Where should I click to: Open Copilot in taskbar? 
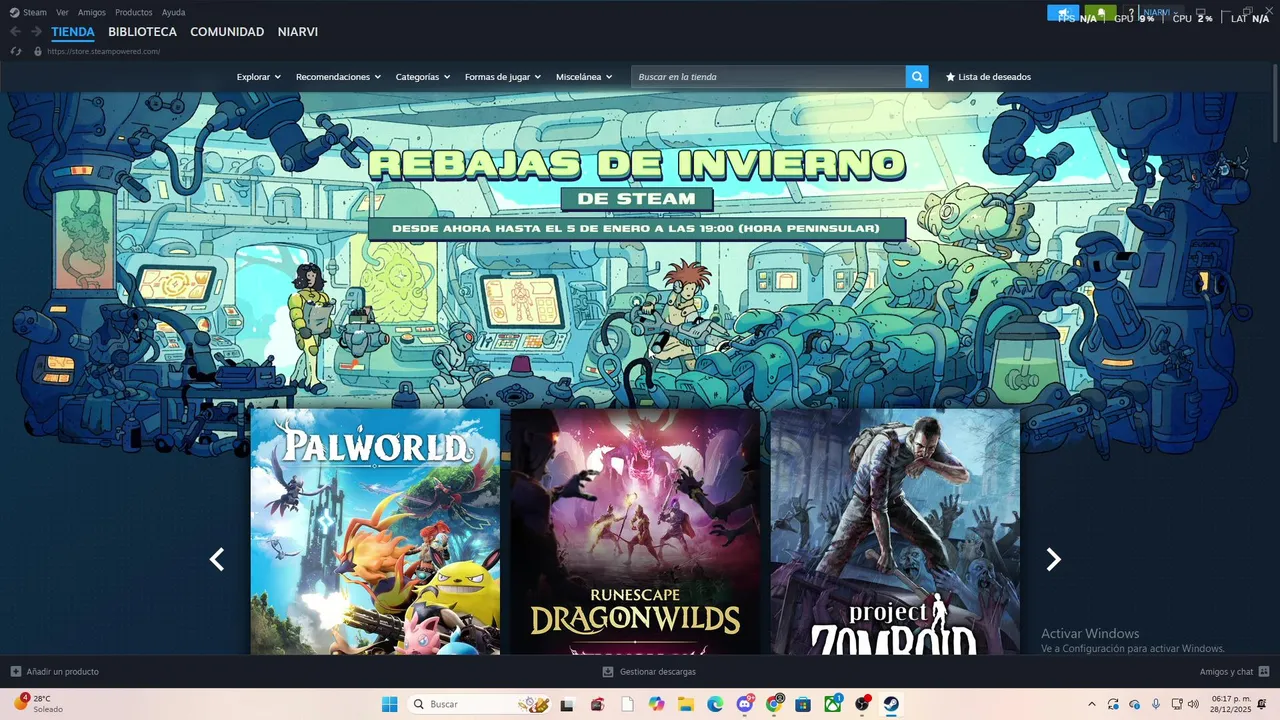pyautogui.click(x=656, y=704)
